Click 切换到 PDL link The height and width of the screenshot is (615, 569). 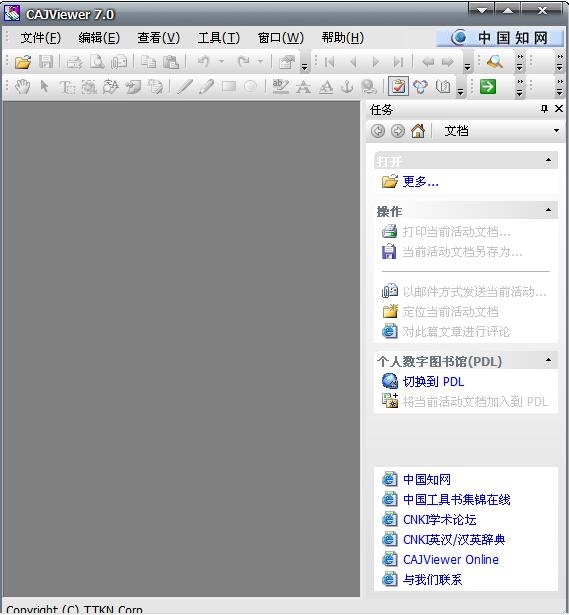[433, 382]
